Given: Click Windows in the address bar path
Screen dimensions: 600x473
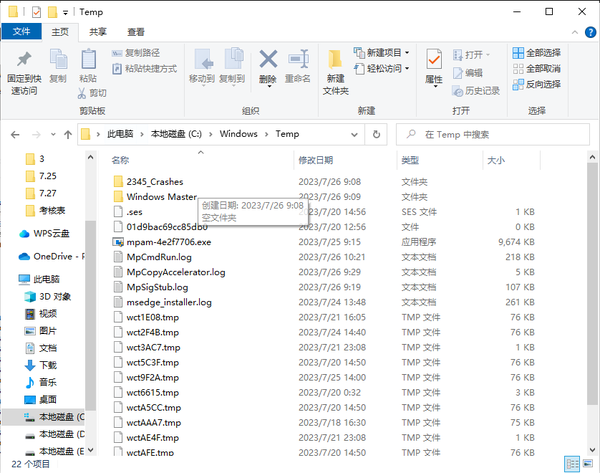Looking at the screenshot, I should (238, 134).
